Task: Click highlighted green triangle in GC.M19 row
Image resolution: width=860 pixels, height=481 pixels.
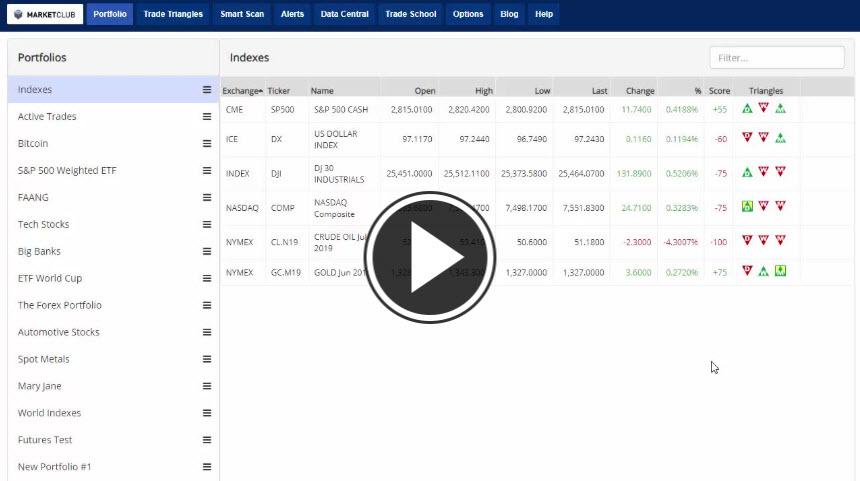Action: (780, 270)
